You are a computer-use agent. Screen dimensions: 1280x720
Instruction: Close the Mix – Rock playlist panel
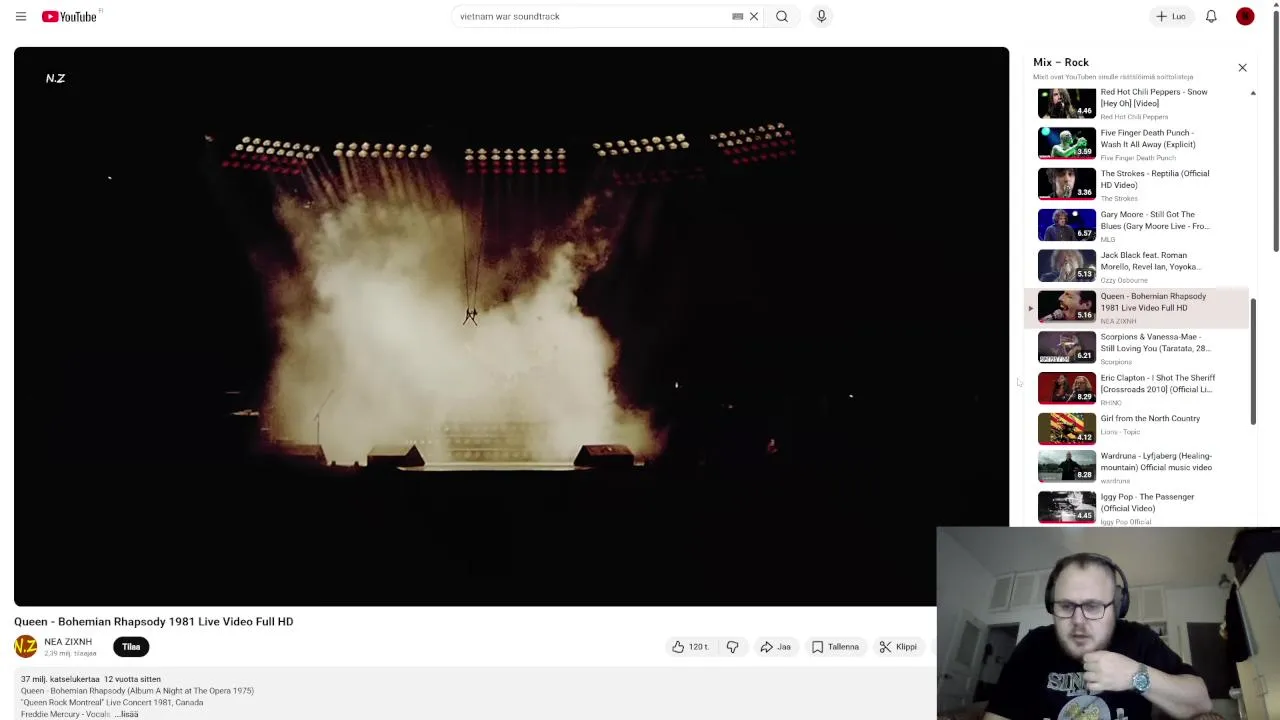tap(1242, 68)
